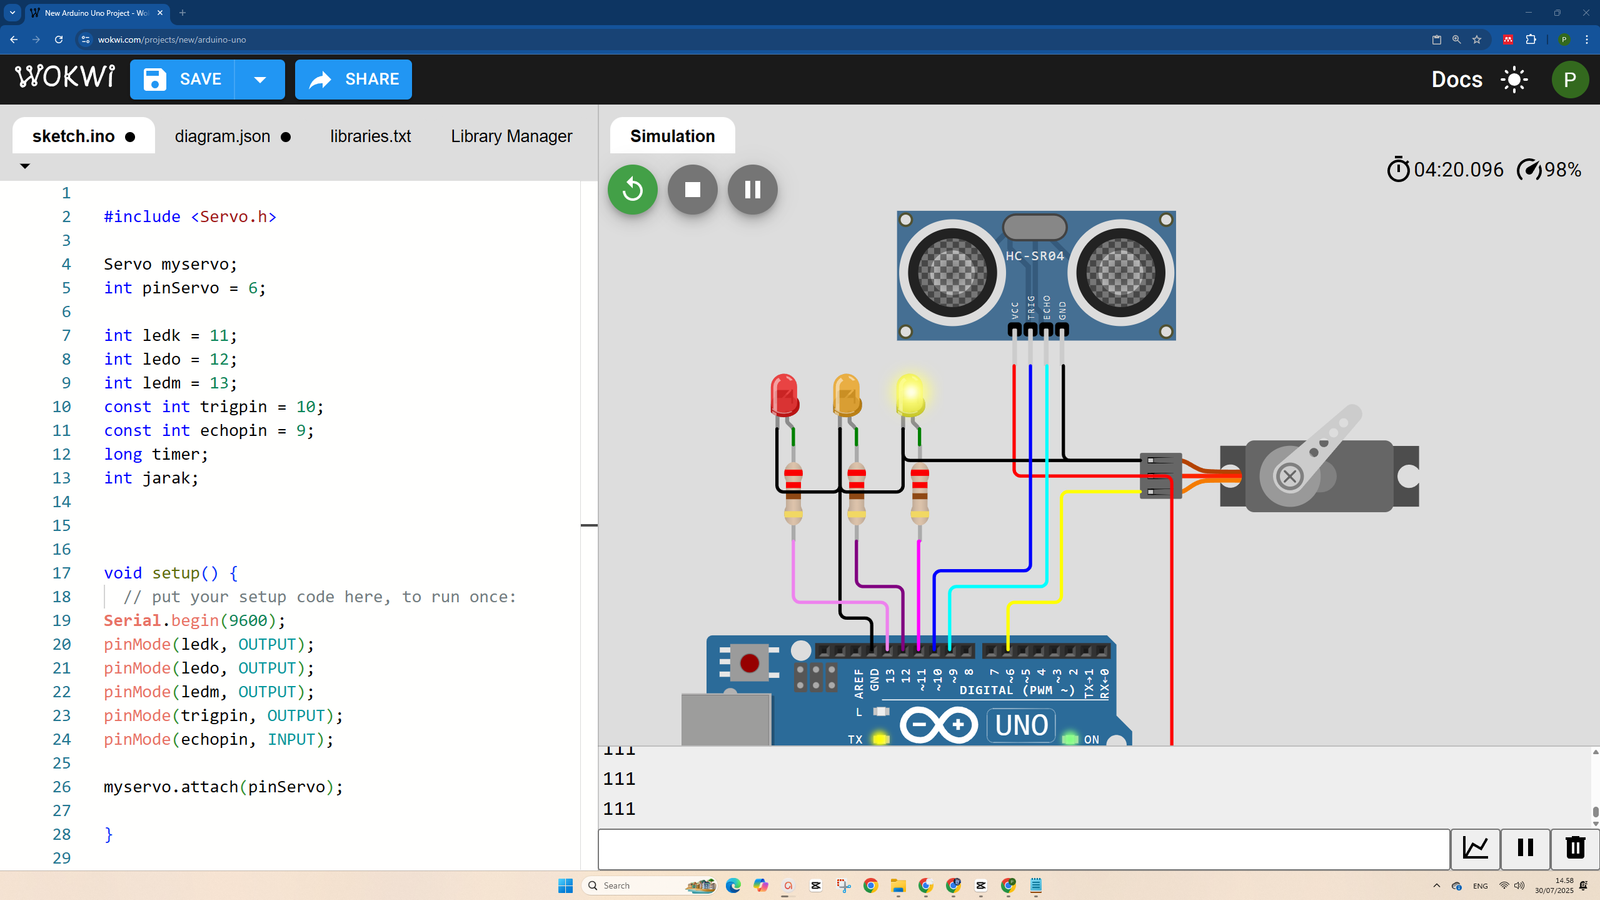The height and width of the screenshot is (900, 1600).
Task: Select the Simulation tab
Action: [672, 136]
